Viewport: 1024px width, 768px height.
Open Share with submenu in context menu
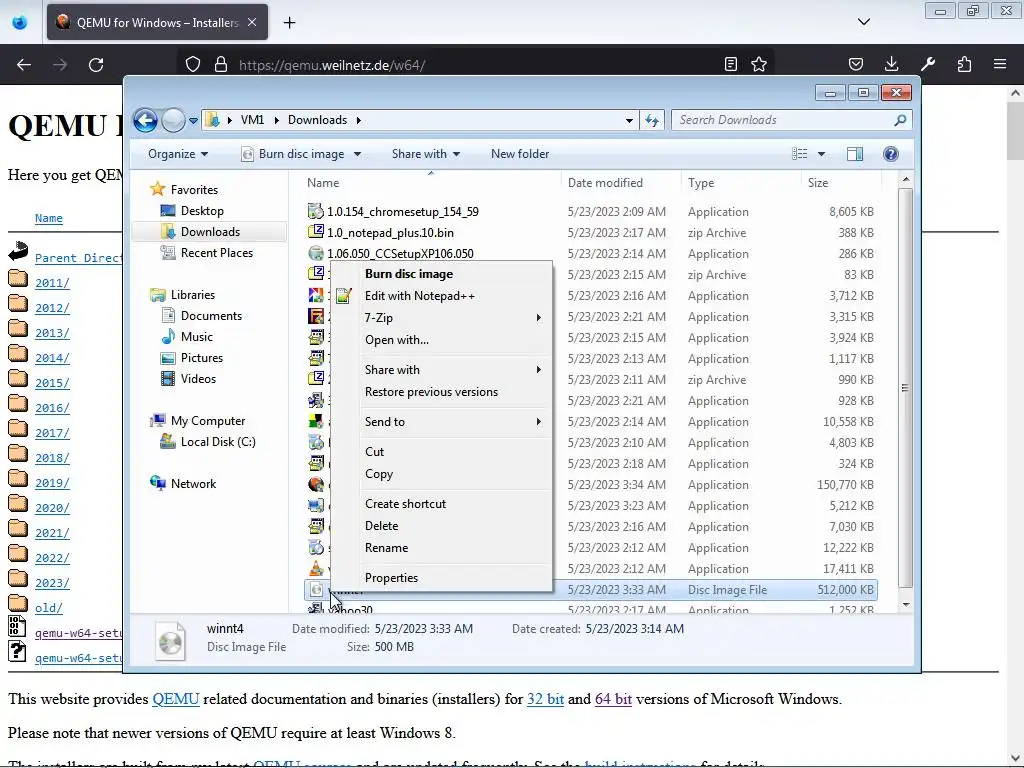click(x=441, y=370)
